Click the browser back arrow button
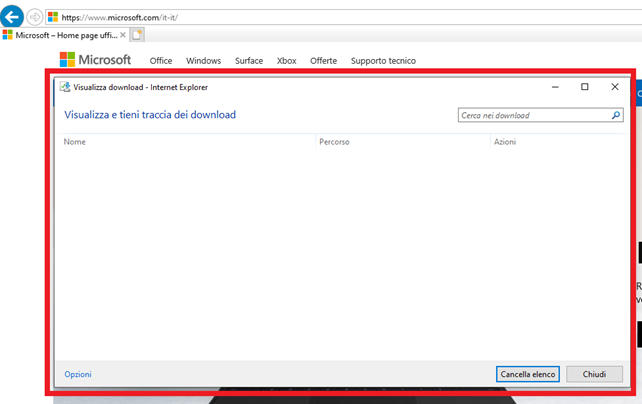The height and width of the screenshot is (404, 642). (x=12, y=17)
